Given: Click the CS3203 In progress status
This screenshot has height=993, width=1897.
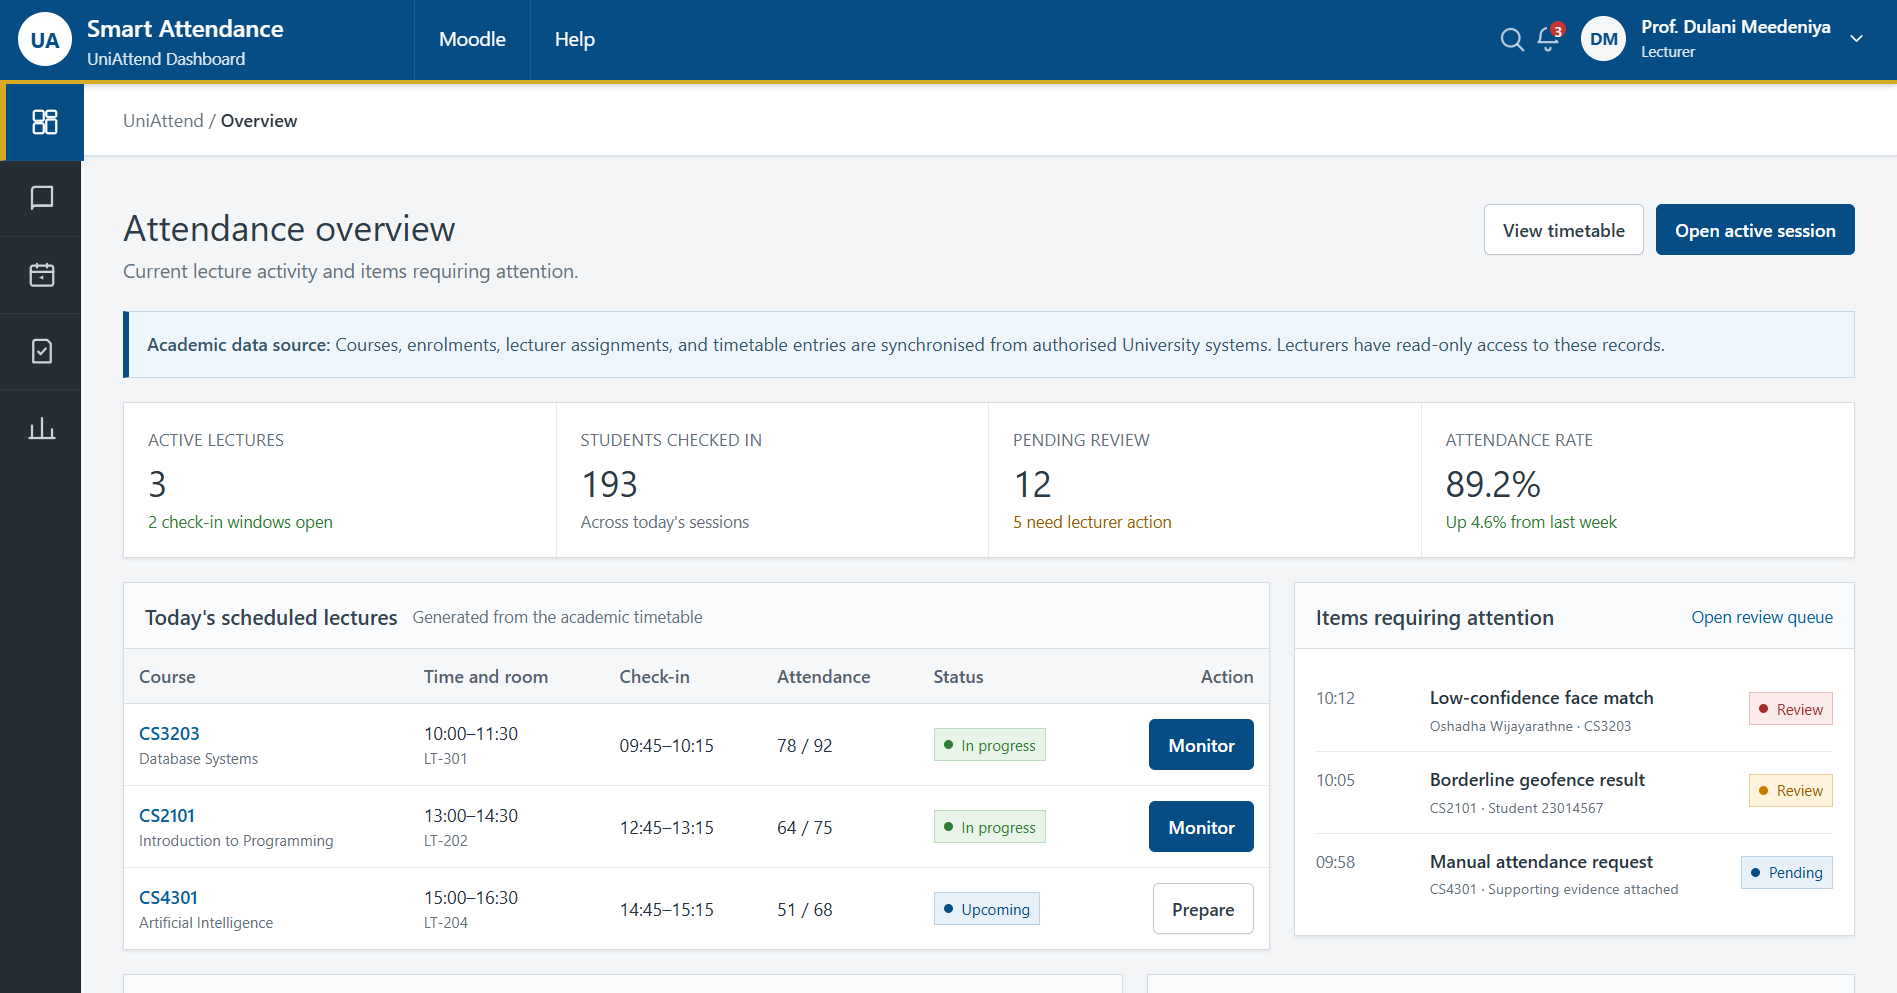Looking at the screenshot, I should (x=989, y=745).
